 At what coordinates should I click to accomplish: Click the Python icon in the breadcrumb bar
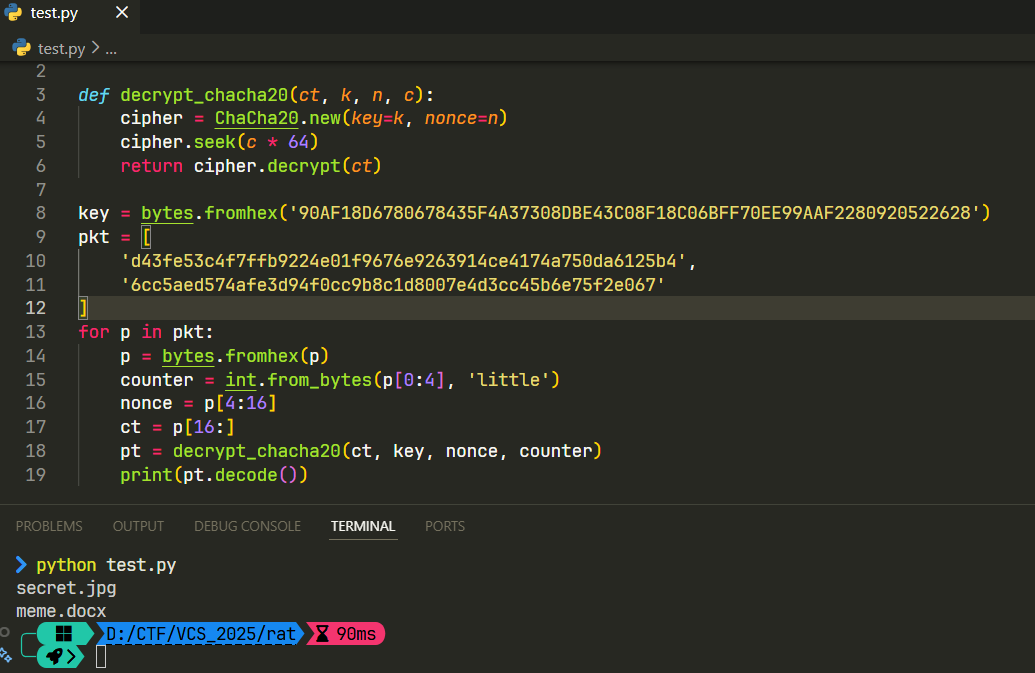(21, 48)
